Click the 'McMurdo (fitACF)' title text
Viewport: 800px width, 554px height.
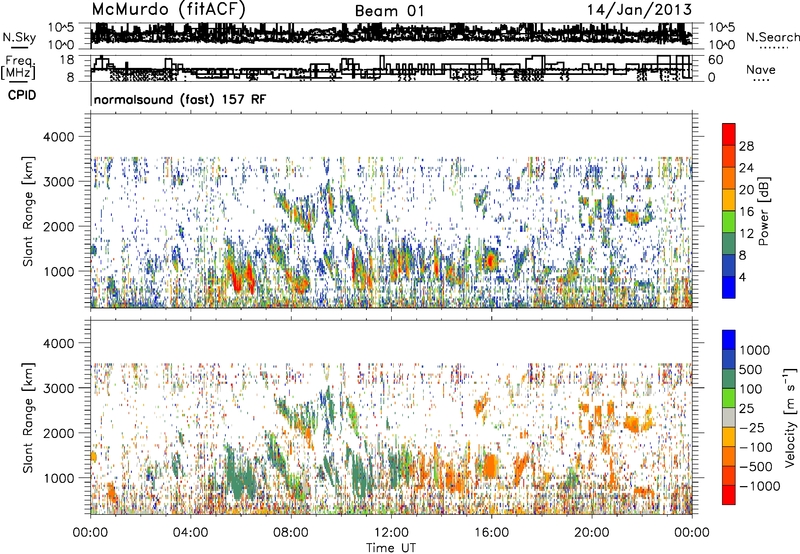pyautogui.click(x=168, y=10)
